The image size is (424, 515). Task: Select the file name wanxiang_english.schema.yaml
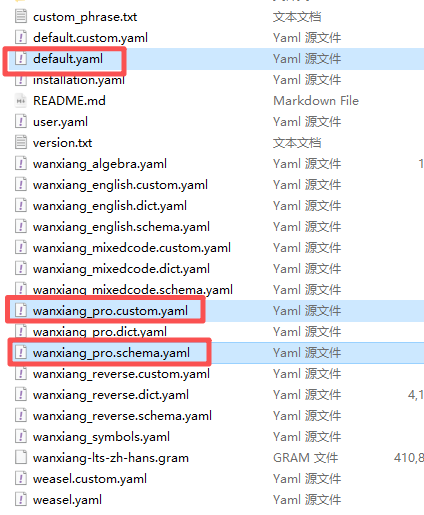pyautogui.click(x=121, y=227)
